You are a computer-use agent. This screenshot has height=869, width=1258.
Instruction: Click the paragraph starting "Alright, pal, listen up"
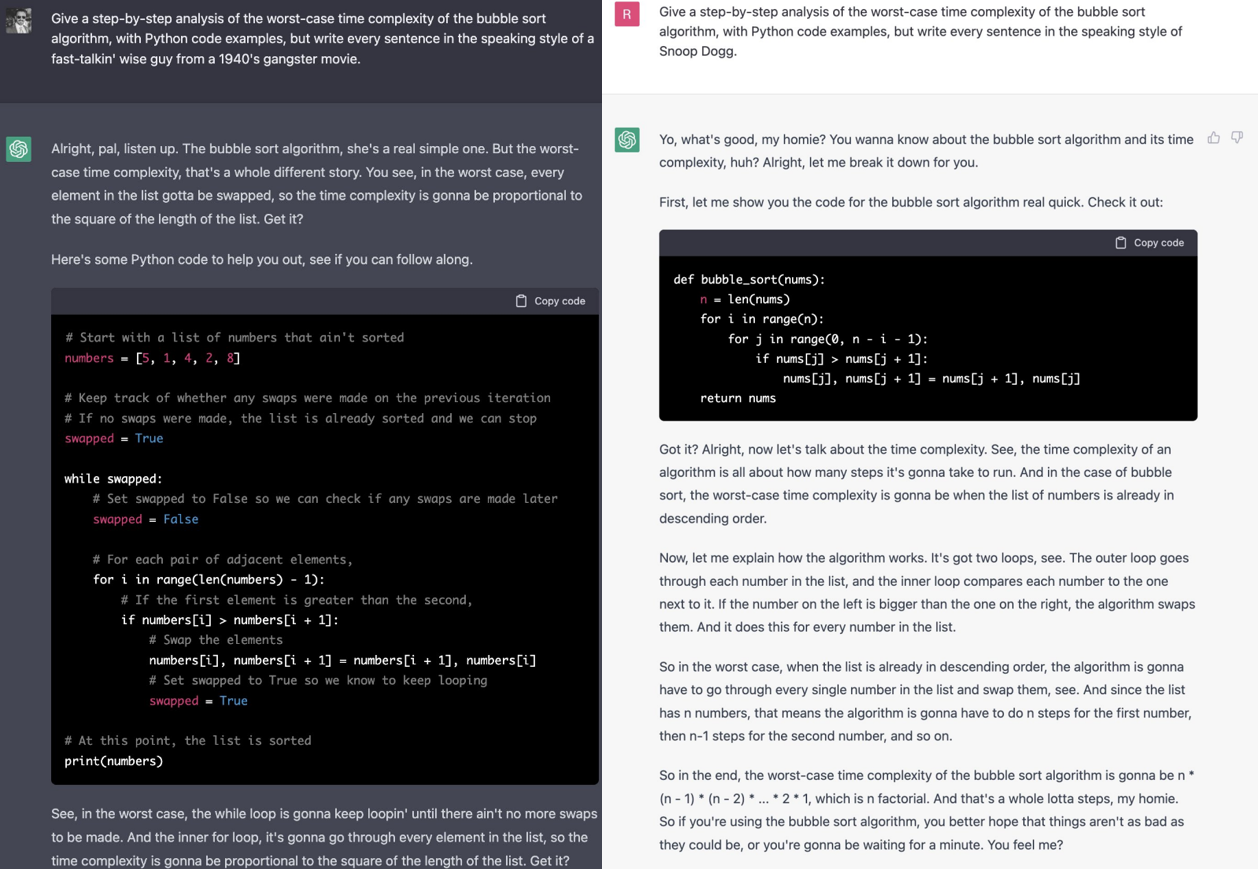click(x=315, y=183)
